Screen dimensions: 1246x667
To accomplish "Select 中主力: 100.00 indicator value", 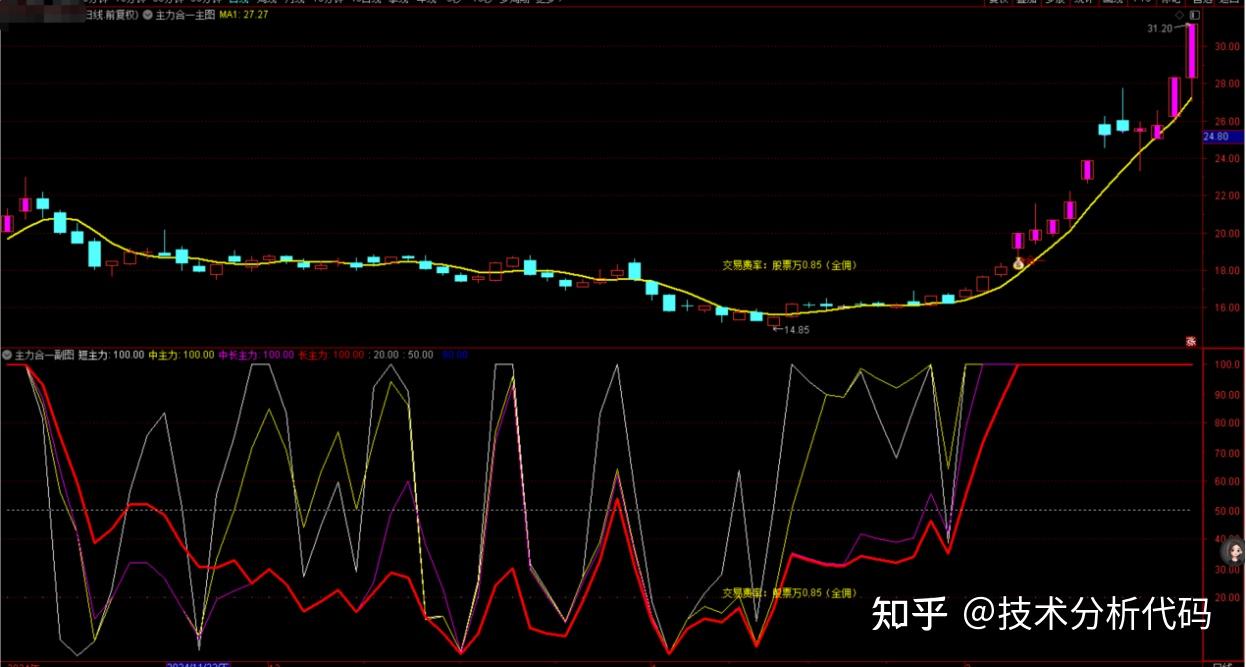I will tap(181, 355).
